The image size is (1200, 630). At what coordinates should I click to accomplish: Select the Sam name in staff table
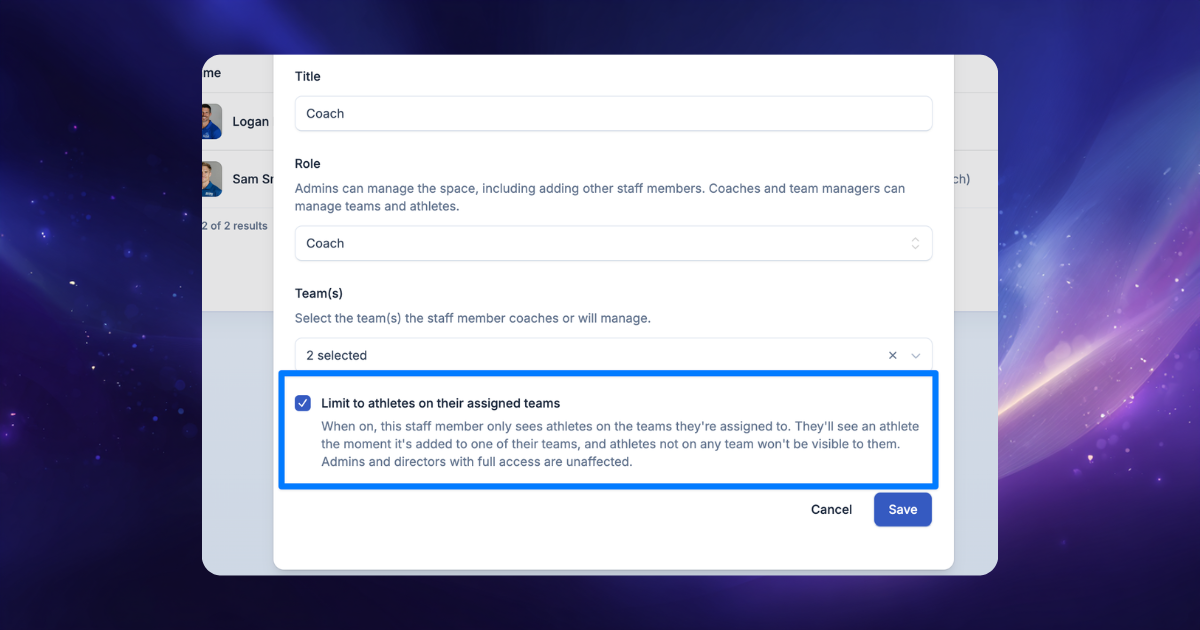tap(253, 179)
